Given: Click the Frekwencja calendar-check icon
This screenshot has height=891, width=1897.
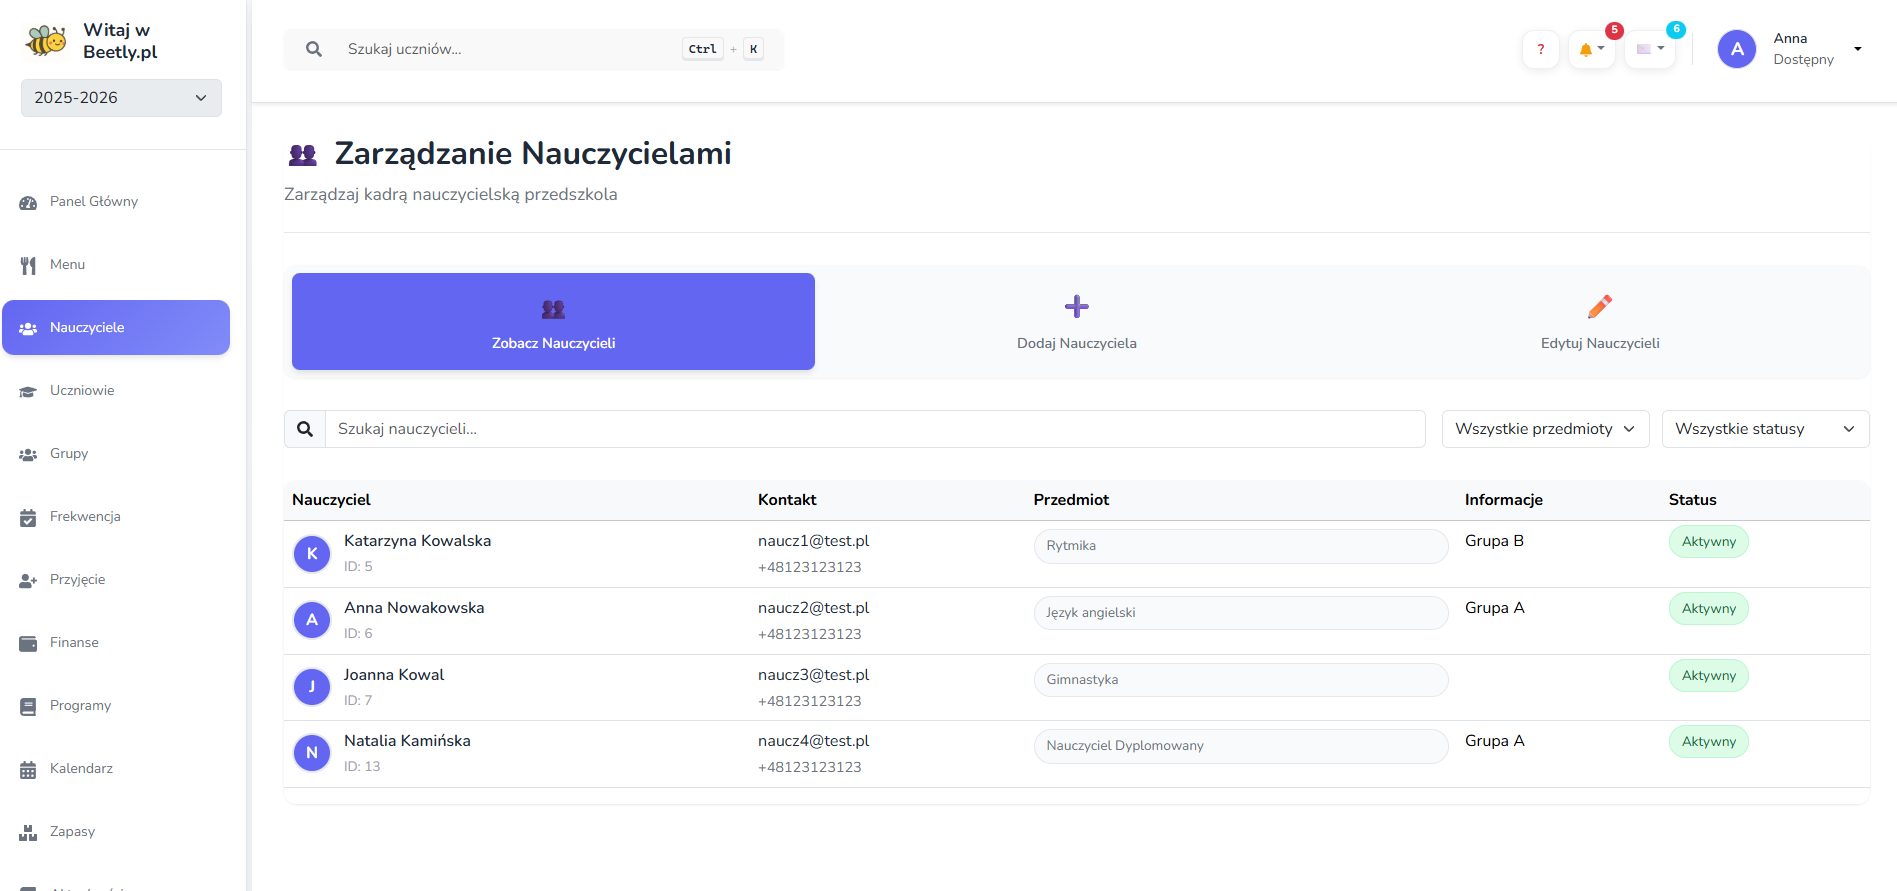Looking at the screenshot, I should coord(28,517).
